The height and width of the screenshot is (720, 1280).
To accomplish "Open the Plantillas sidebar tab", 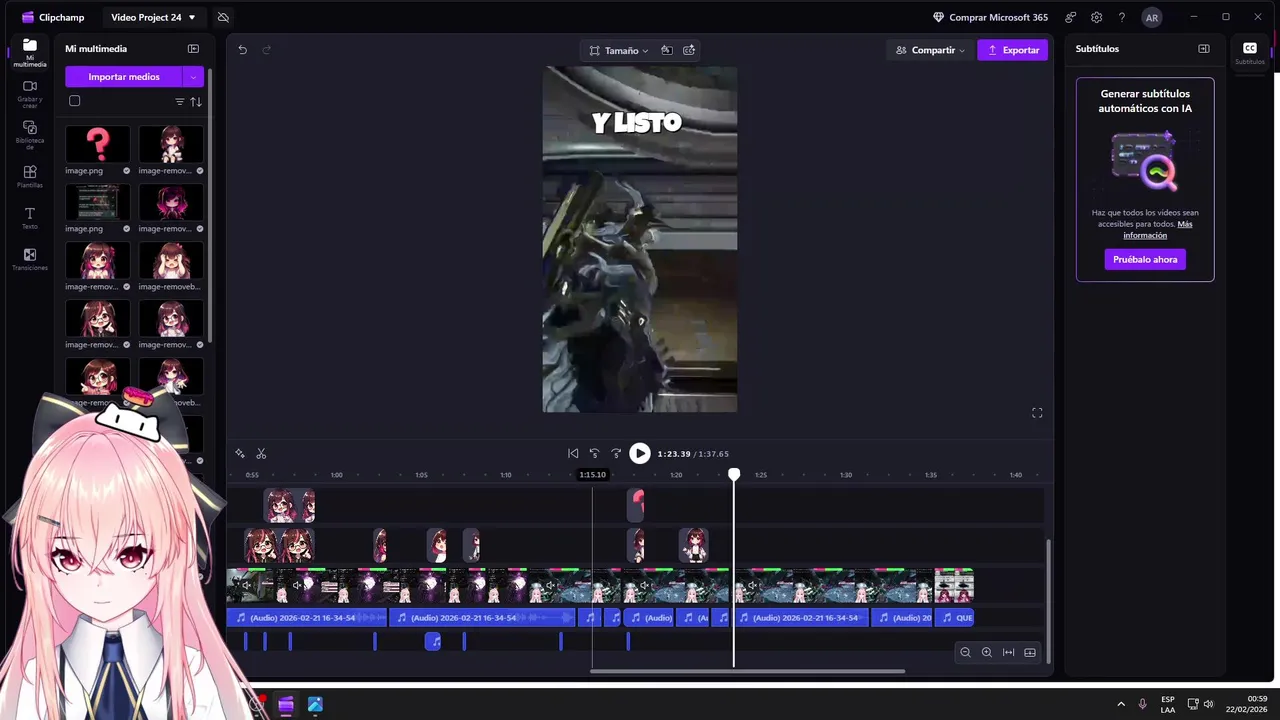I will 30,177.
